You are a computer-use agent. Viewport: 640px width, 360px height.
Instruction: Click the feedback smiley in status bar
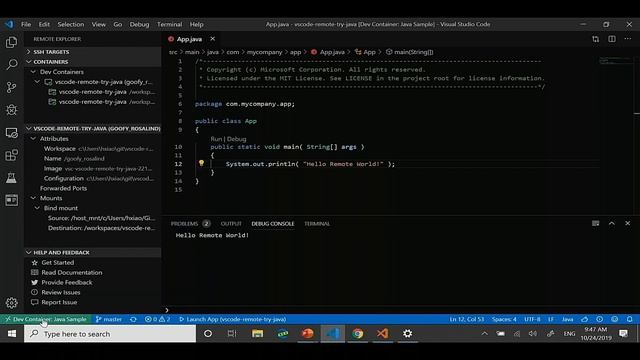(614, 319)
